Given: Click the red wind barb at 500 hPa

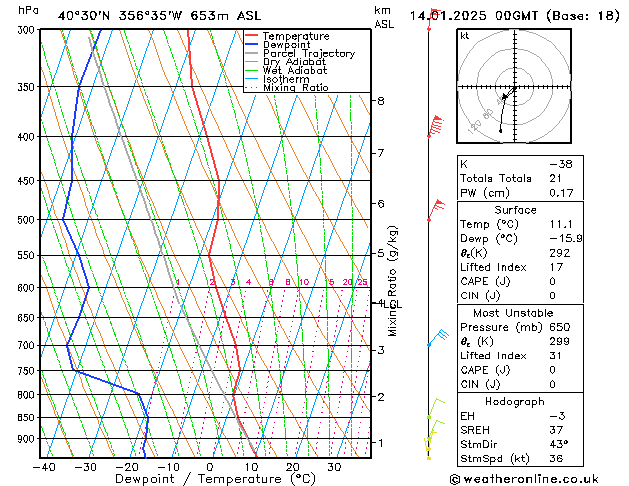Looking at the screenshot, I should click(x=436, y=210).
